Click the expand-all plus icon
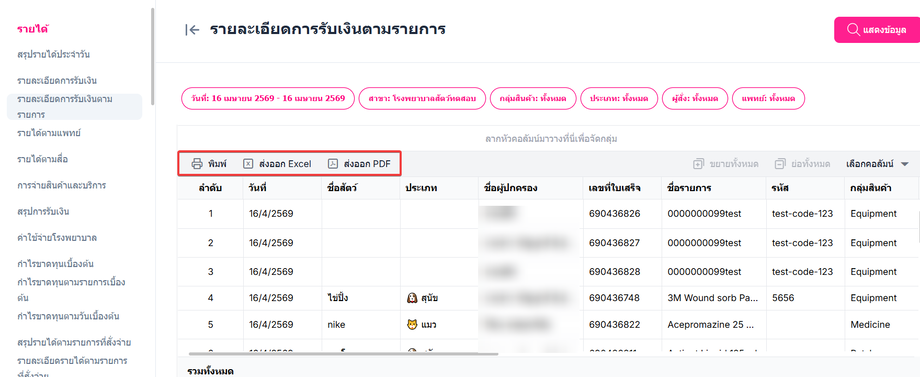Image resolution: width=920 pixels, height=377 pixels. pos(698,164)
